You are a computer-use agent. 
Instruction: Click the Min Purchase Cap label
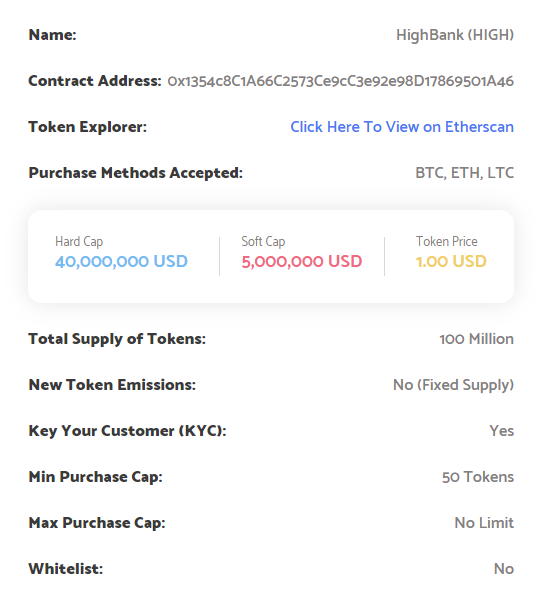95,477
